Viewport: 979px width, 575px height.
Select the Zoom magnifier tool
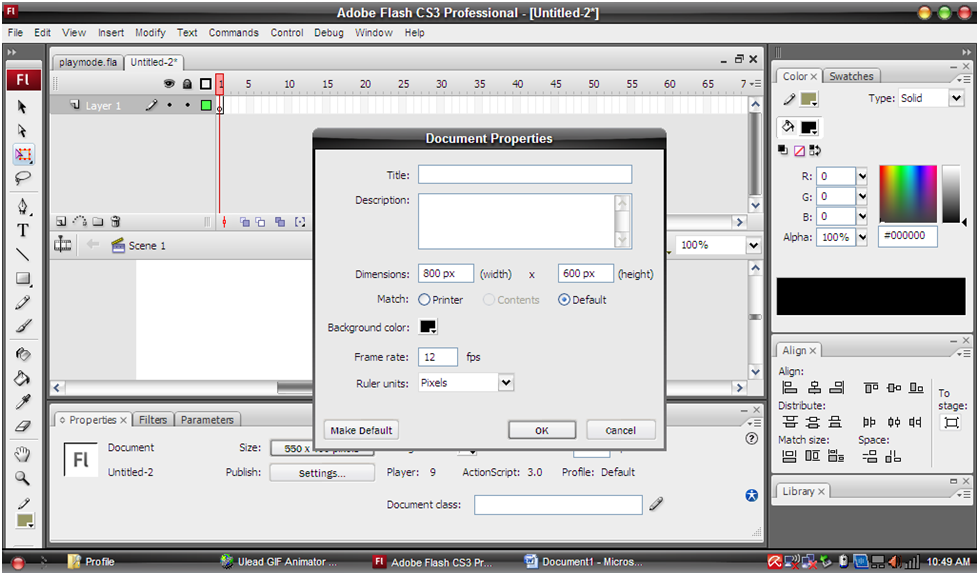click(x=22, y=478)
